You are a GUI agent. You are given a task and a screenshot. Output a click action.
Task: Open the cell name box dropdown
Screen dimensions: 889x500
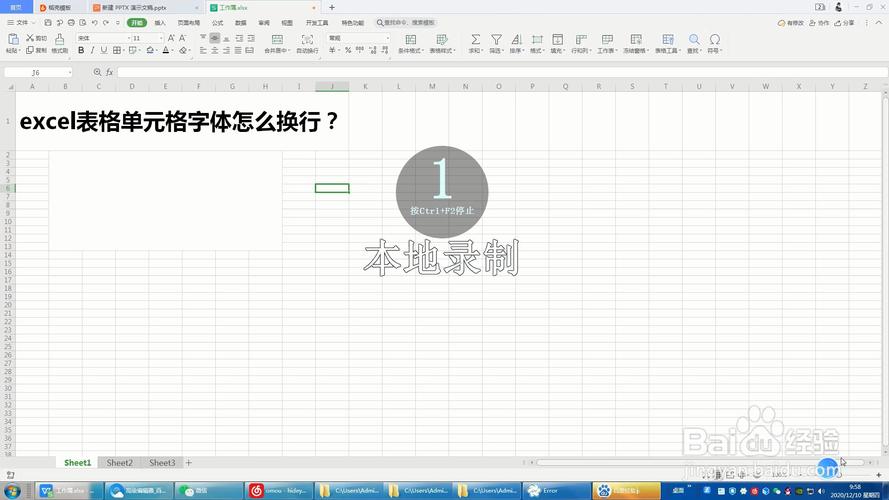70,73
